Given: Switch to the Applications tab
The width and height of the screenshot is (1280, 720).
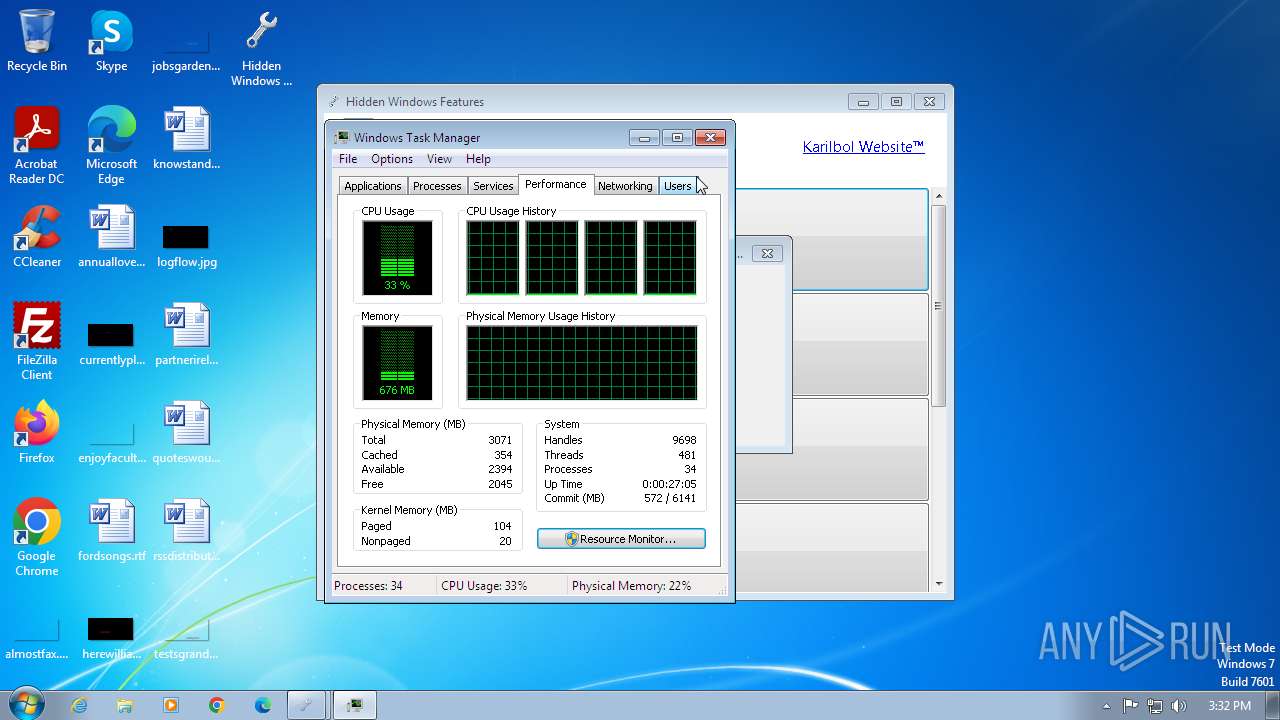Looking at the screenshot, I should (373, 186).
